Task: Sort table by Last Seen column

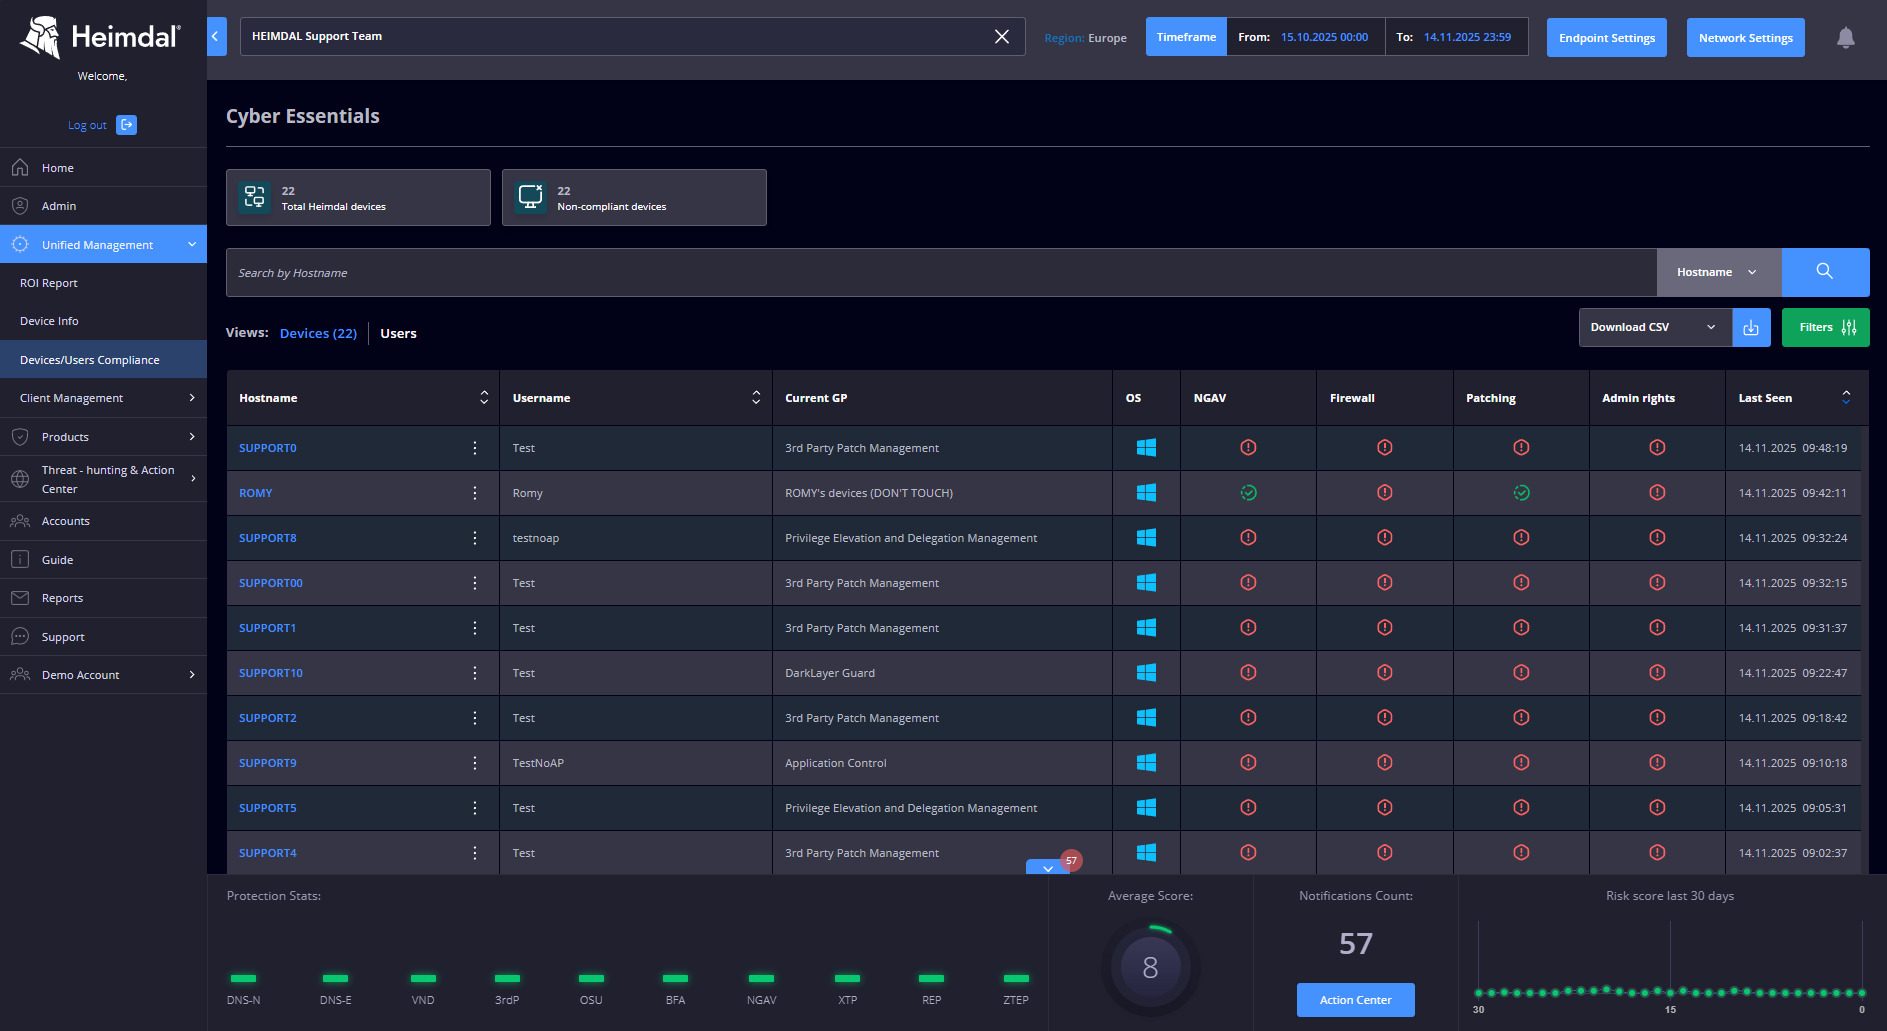Action: coord(1846,398)
